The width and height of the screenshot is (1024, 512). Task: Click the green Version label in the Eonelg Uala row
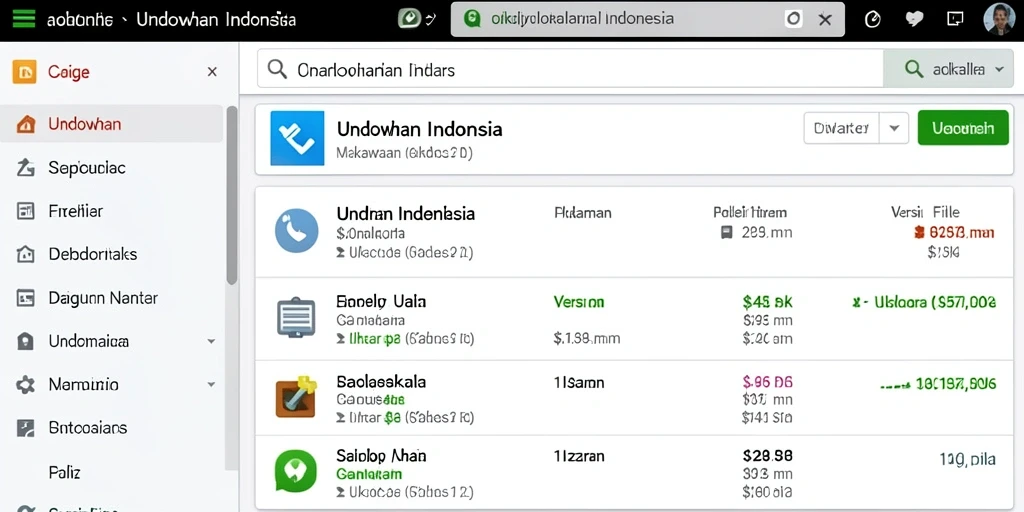click(579, 302)
